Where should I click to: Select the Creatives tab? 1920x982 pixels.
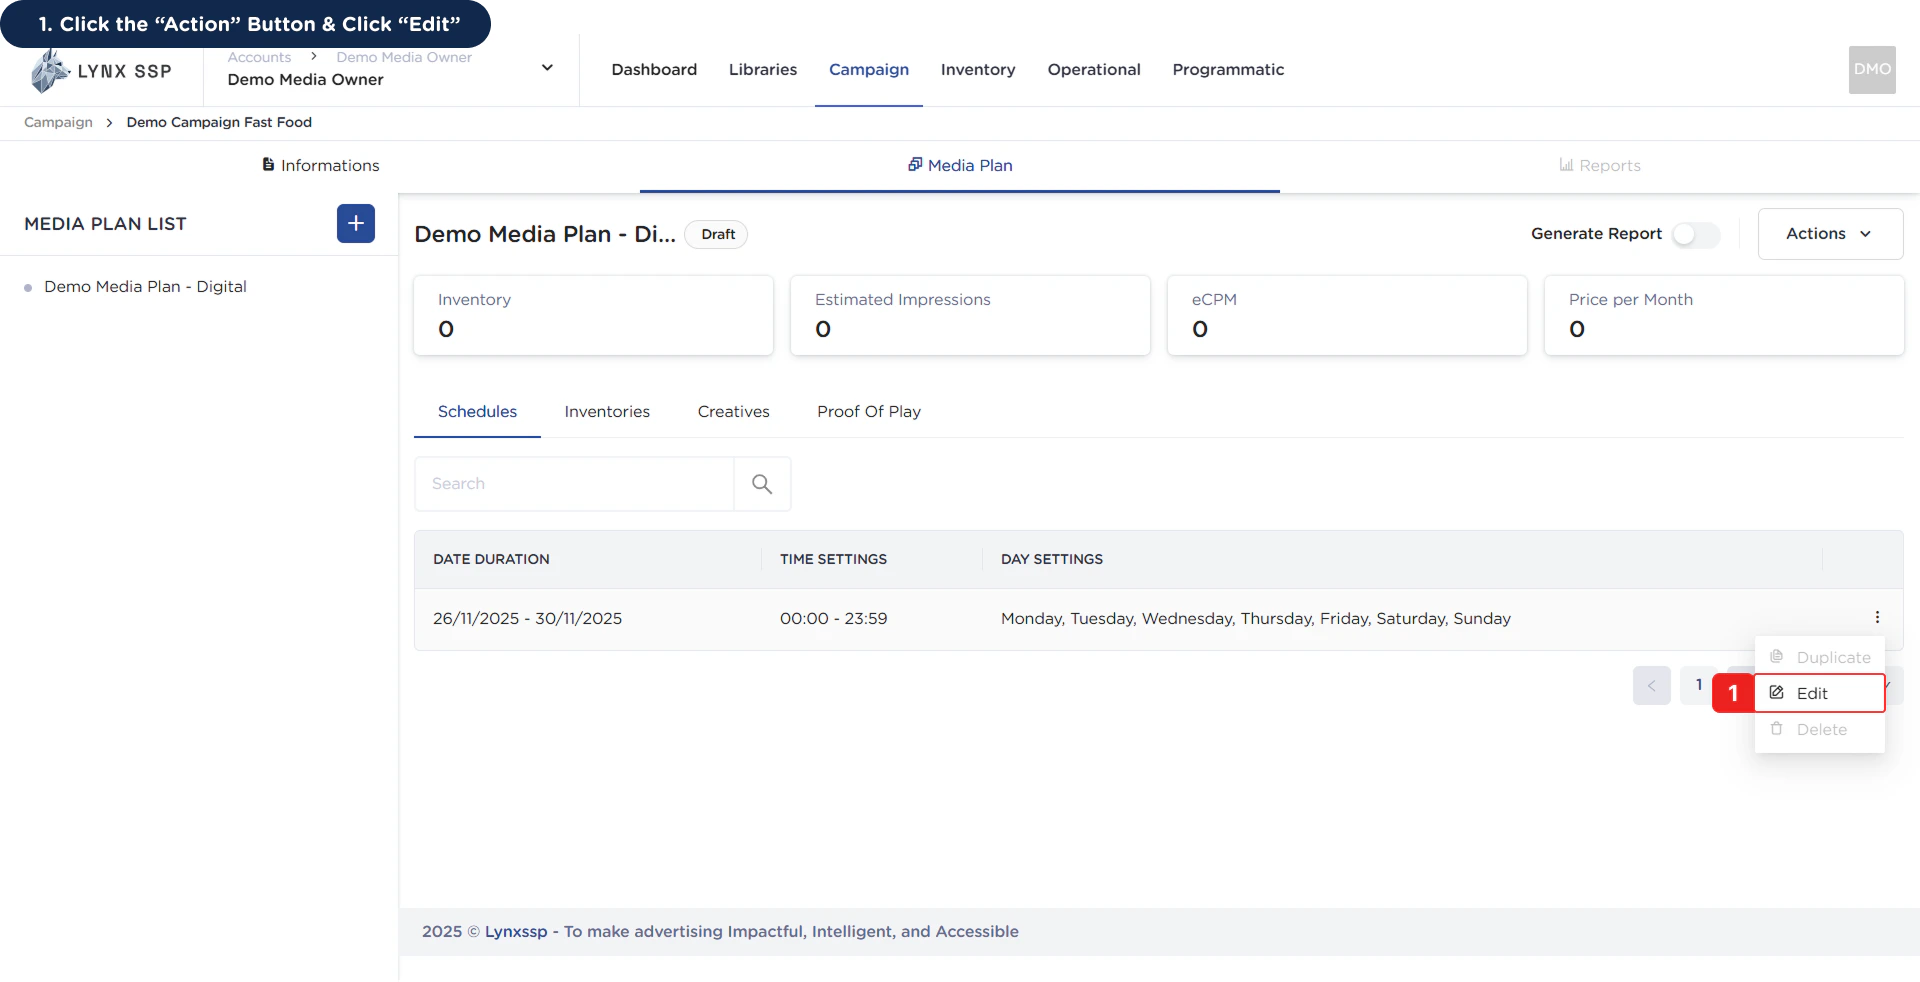click(x=733, y=412)
